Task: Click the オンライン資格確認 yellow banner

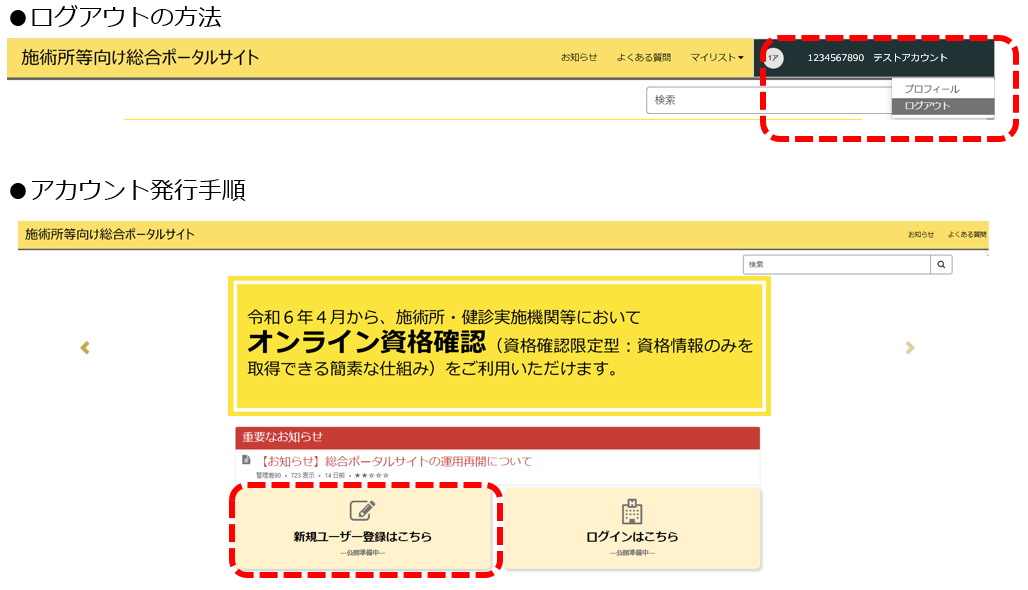Action: pos(499,345)
